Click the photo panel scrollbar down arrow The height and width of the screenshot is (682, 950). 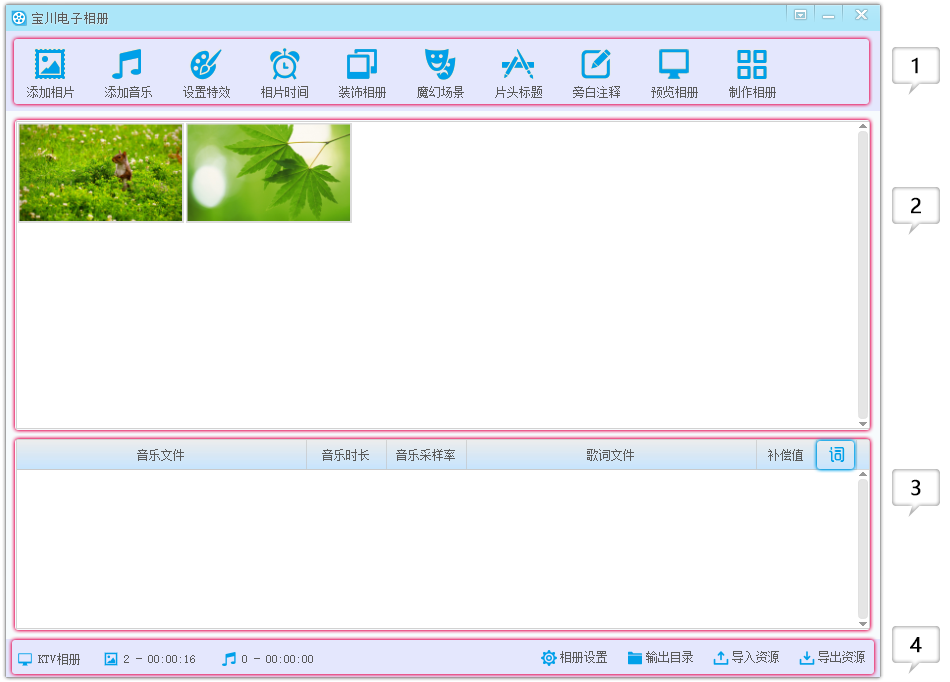[863, 424]
